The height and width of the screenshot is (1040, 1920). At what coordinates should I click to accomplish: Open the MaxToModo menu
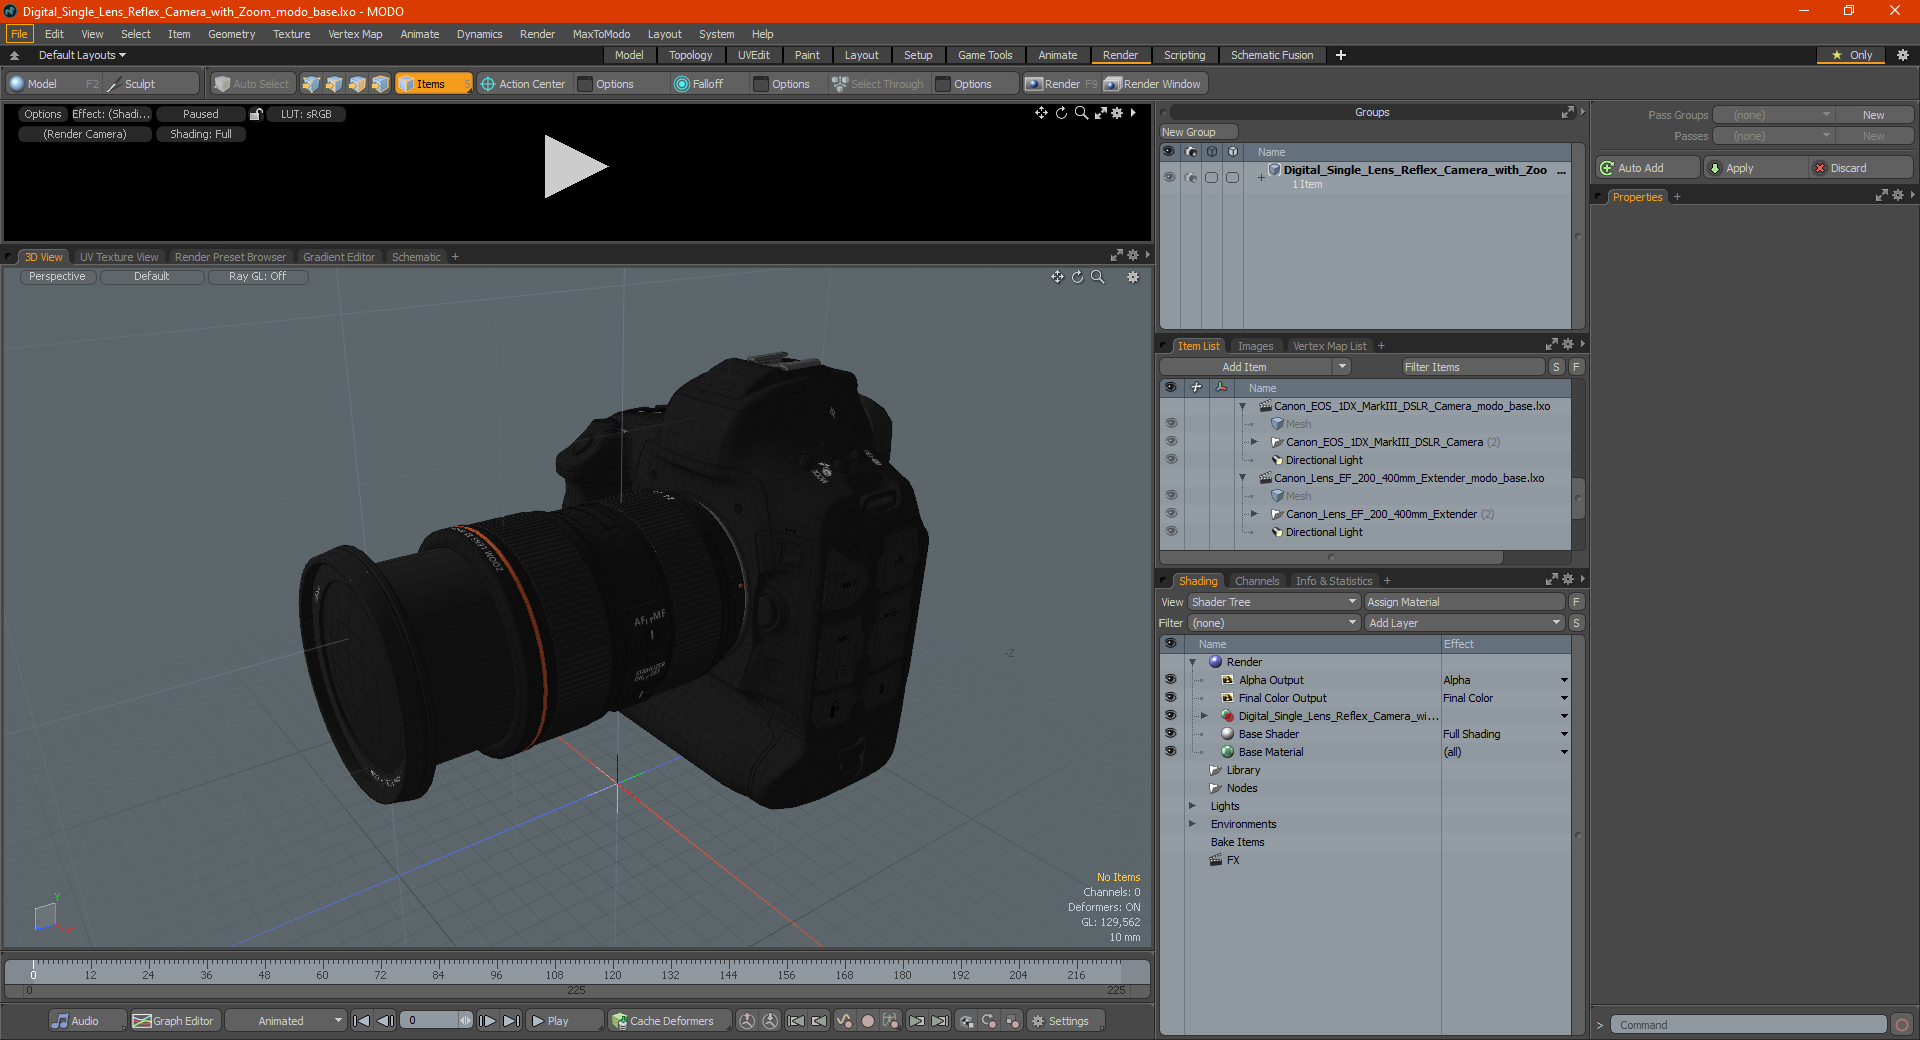[601, 34]
